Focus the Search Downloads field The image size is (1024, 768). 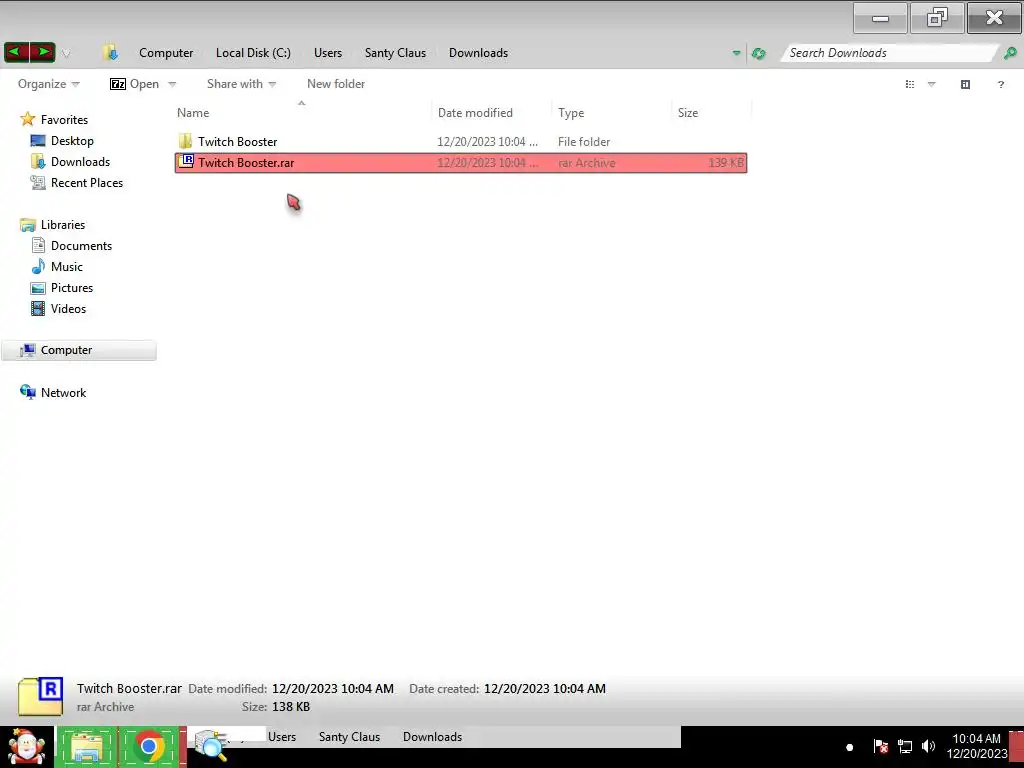(888, 53)
